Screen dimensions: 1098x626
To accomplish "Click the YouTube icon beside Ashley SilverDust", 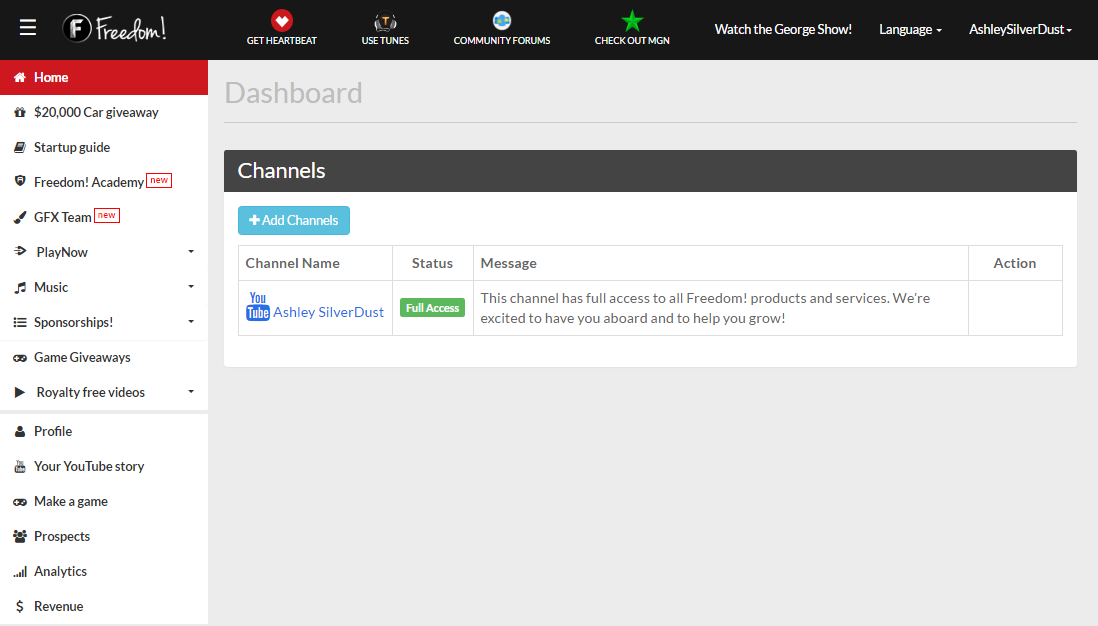I will tap(258, 307).
